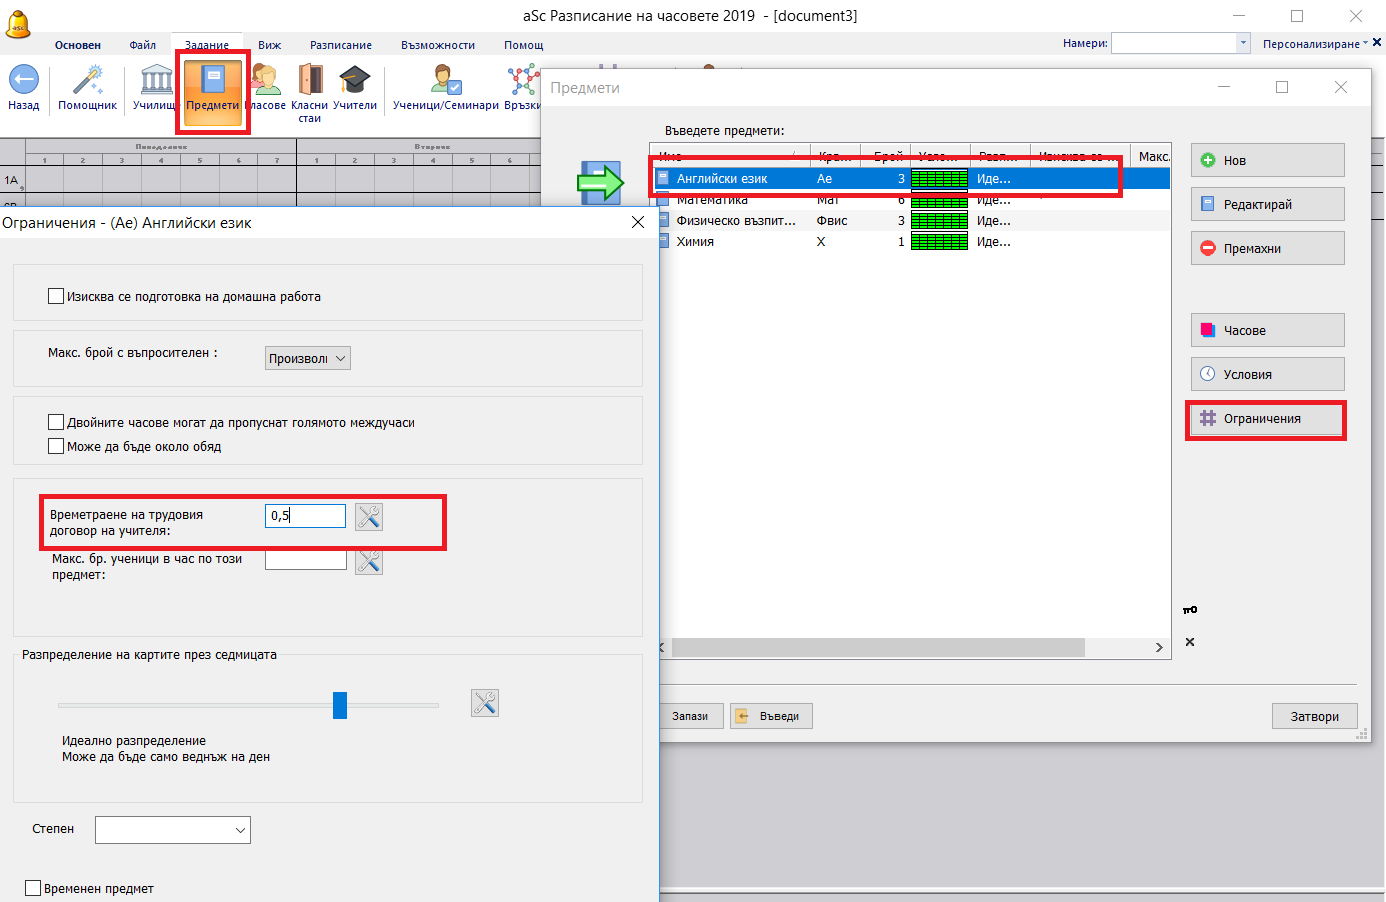Enable 'Изисква се подготовка на домашна работа' checkbox

click(x=57, y=296)
